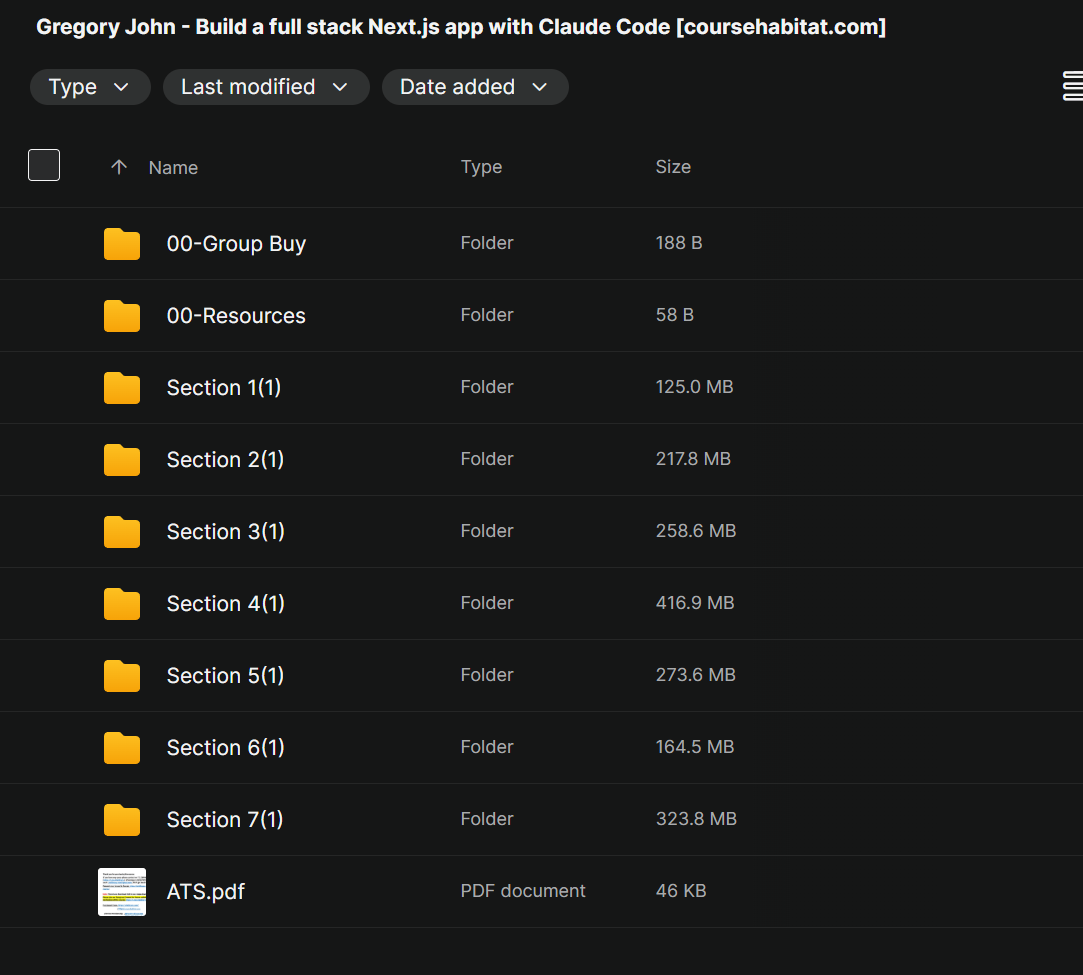Open the Section 2(1) folder name
1083x975 pixels.
click(225, 460)
